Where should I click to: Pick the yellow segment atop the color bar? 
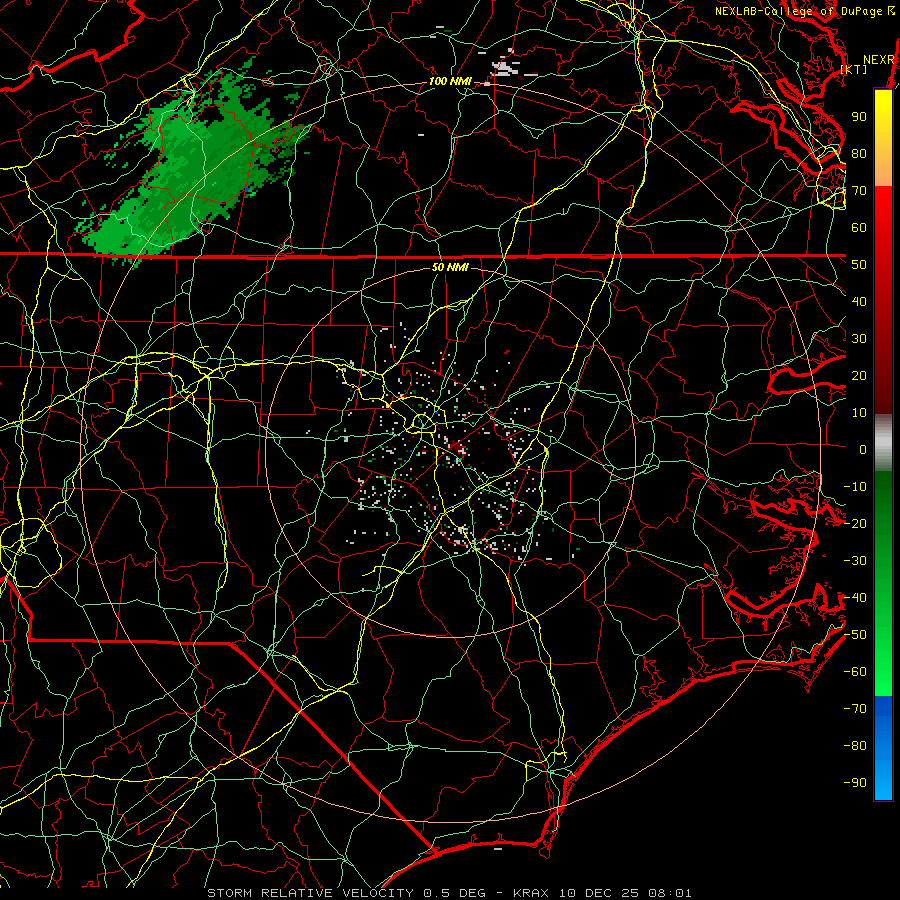[x=883, y=109]
